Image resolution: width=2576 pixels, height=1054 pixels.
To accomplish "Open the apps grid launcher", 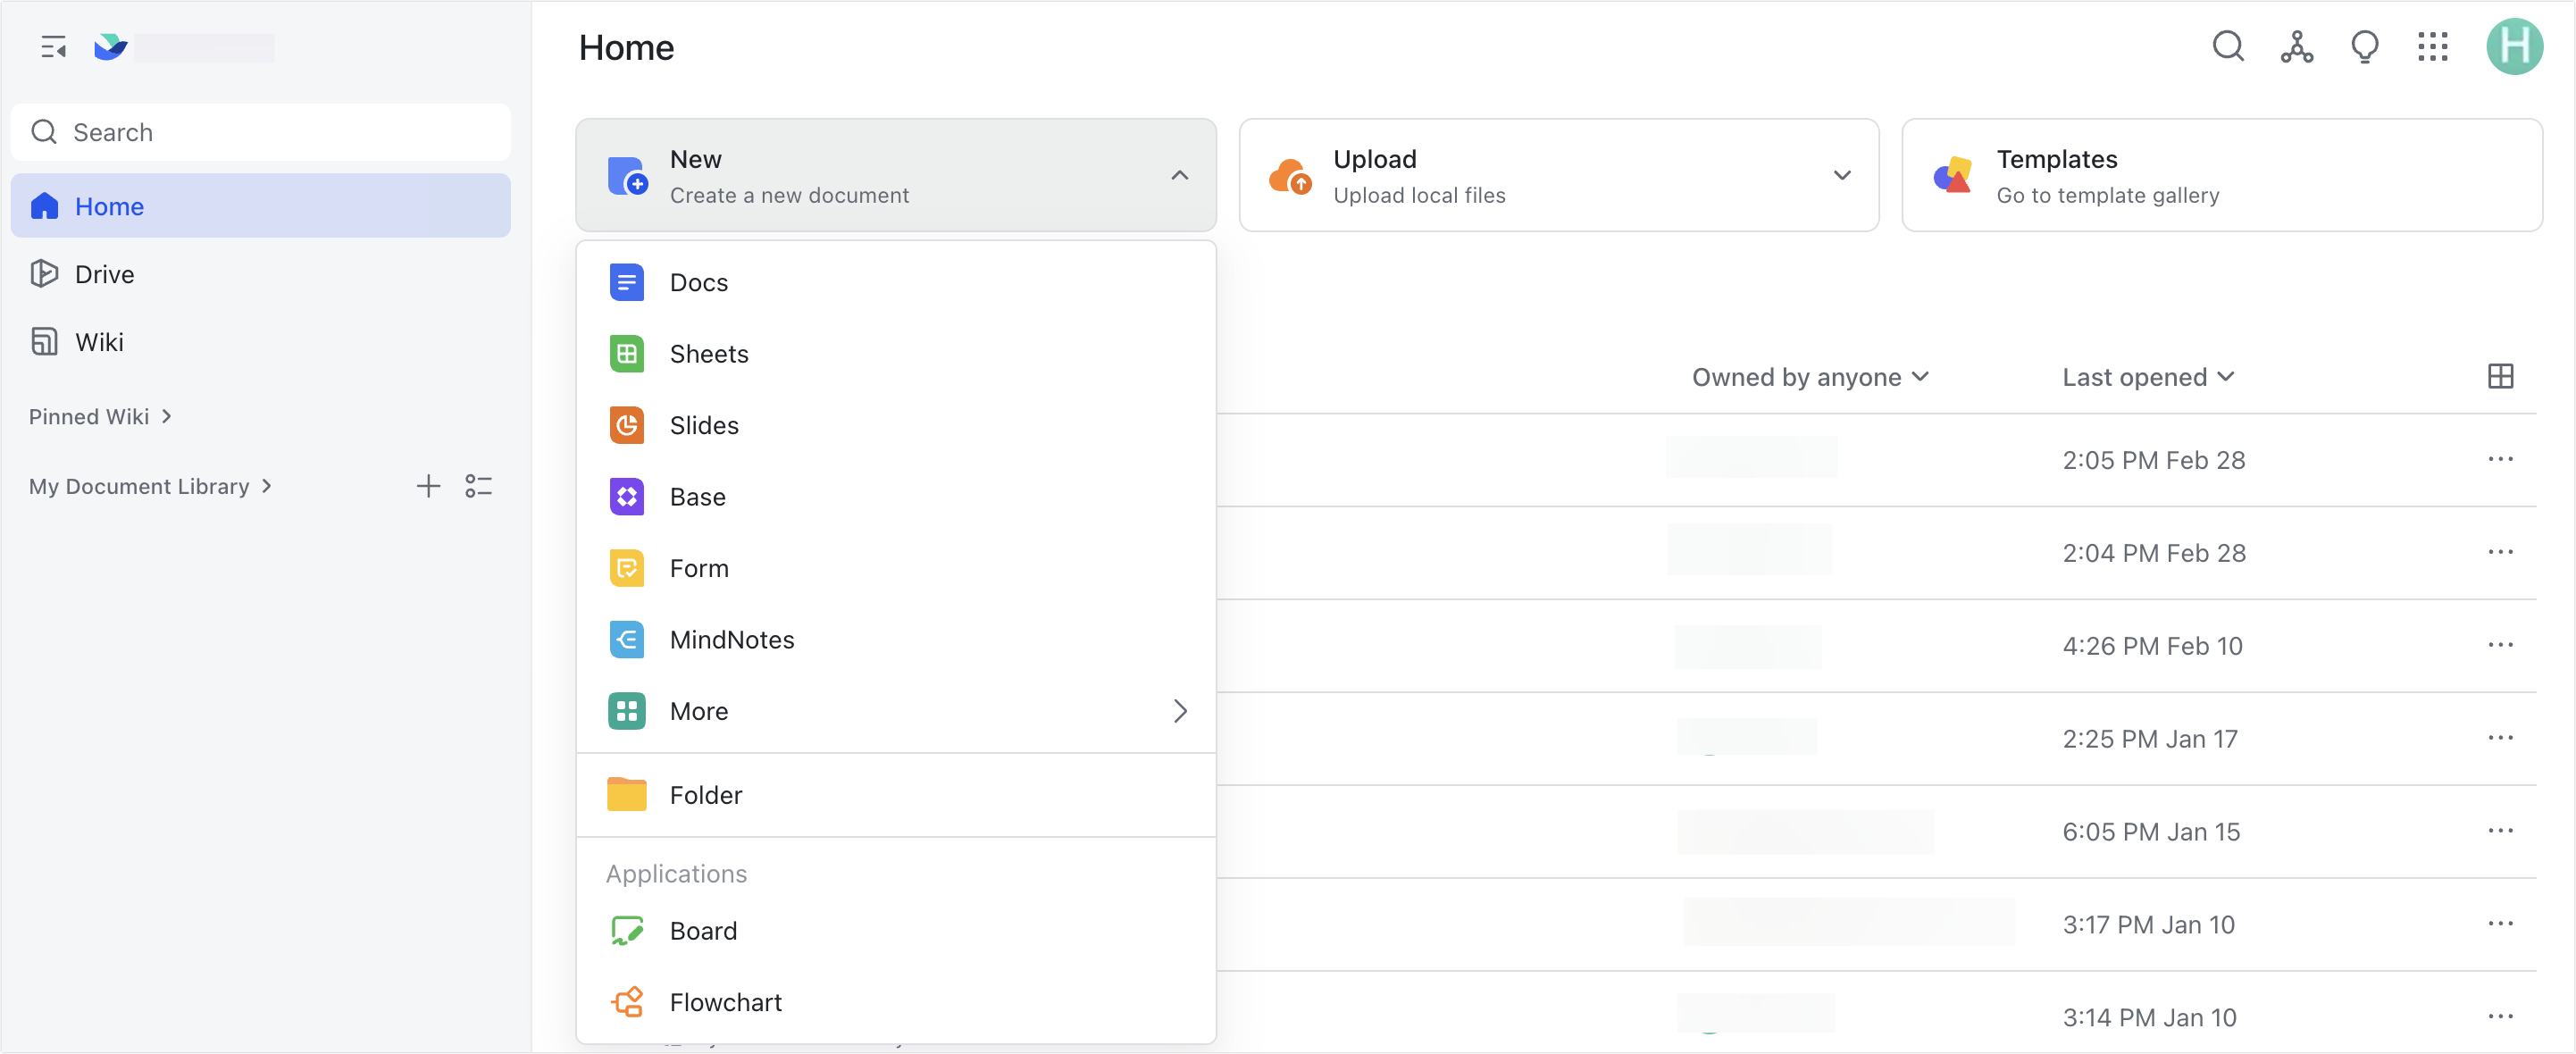I will pyautogui.click(x=2433, y=46).
